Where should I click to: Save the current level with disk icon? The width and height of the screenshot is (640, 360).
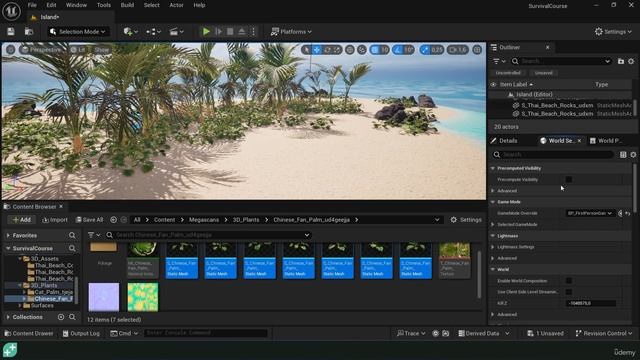11,31
